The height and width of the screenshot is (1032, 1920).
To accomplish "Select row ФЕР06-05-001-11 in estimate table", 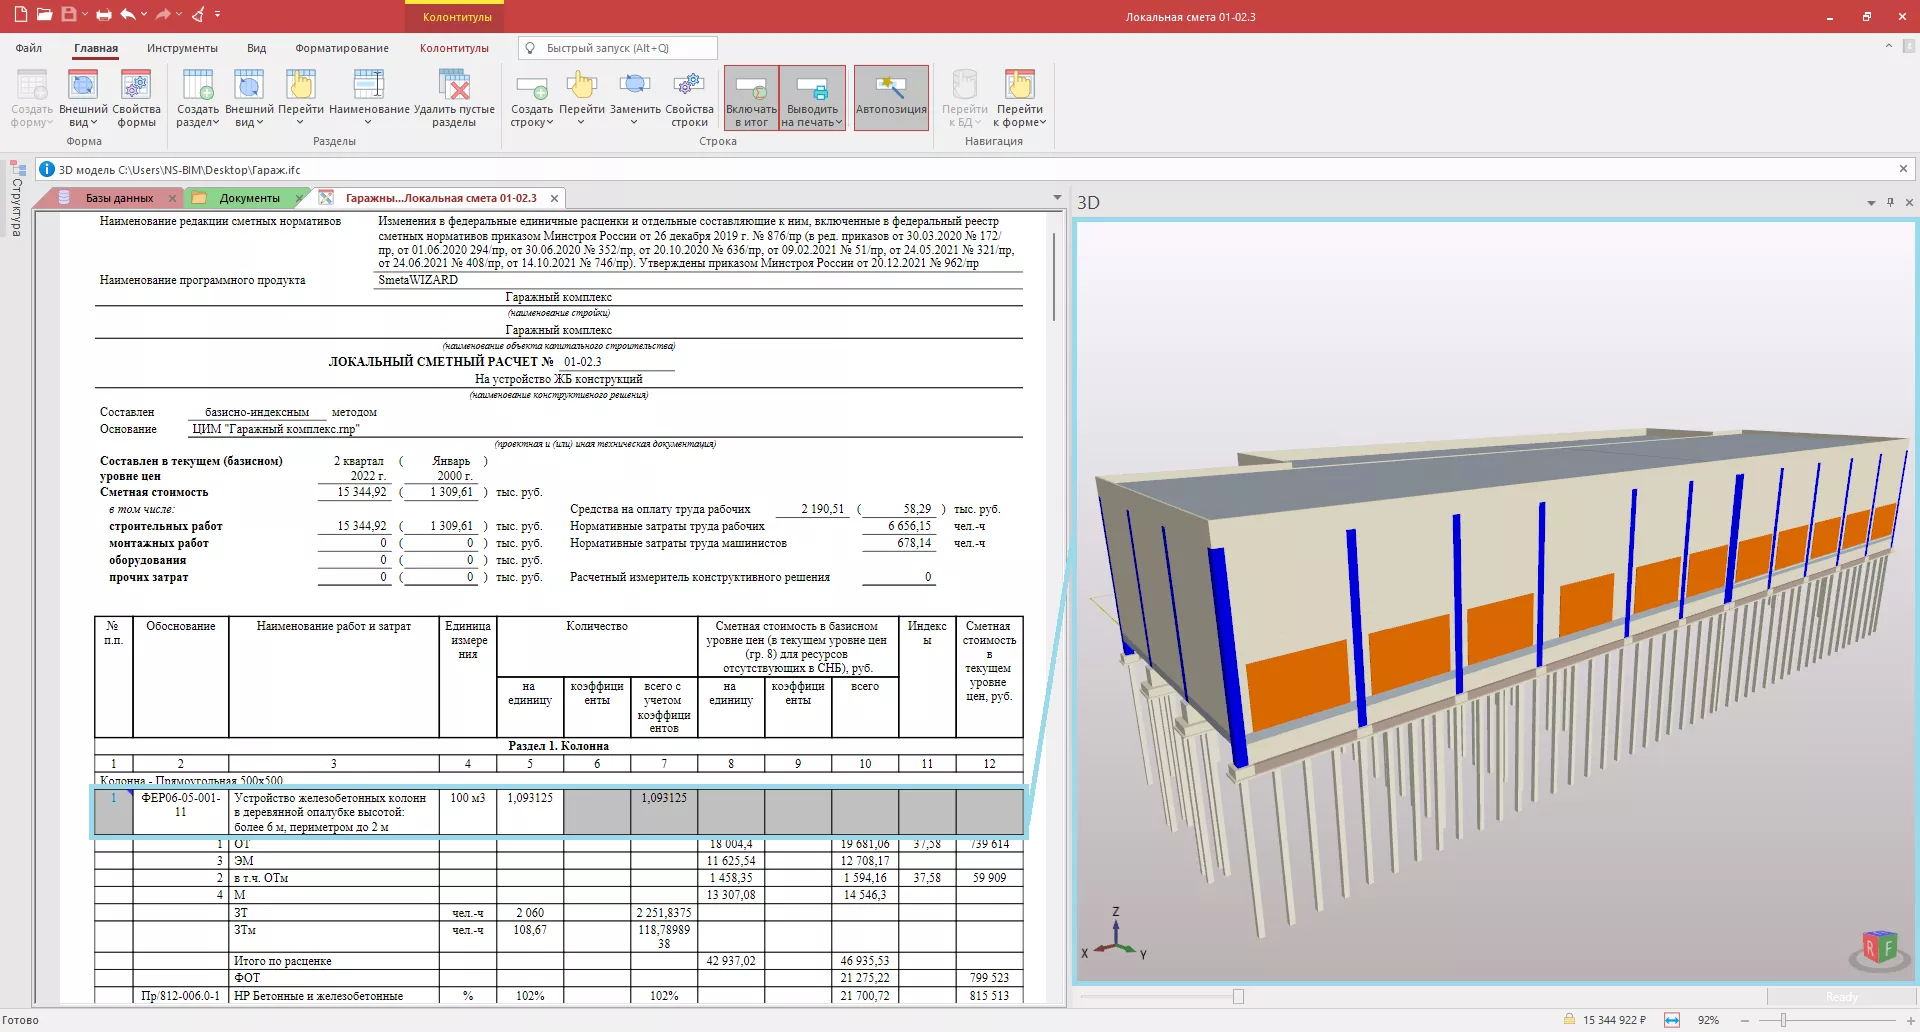I will click(559, 812).
